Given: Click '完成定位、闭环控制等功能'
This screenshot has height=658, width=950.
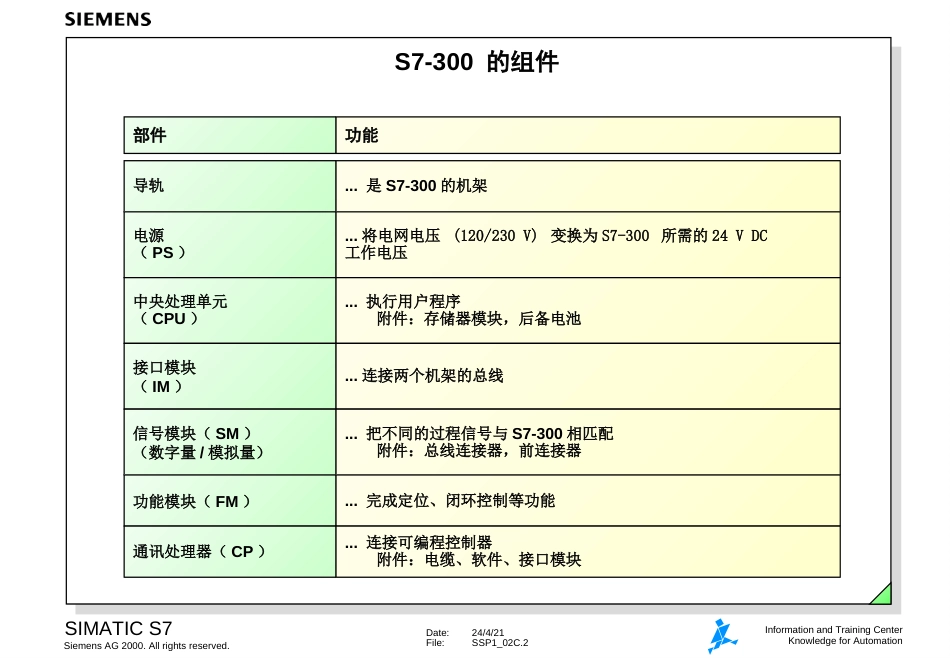Looking at the screenshot, I should [460, 500].
